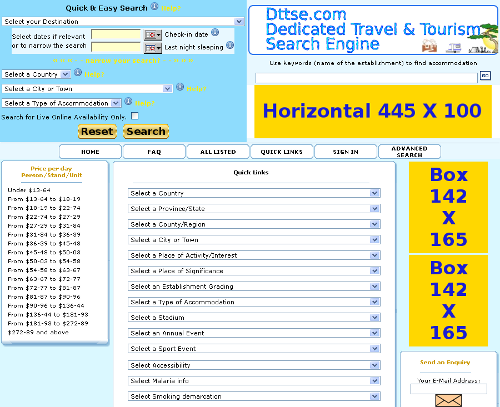This screenshot has width=500, height=407.
Task: Expand Quick Links Type of Accommodation dropdown
Action: coord(254,302)
